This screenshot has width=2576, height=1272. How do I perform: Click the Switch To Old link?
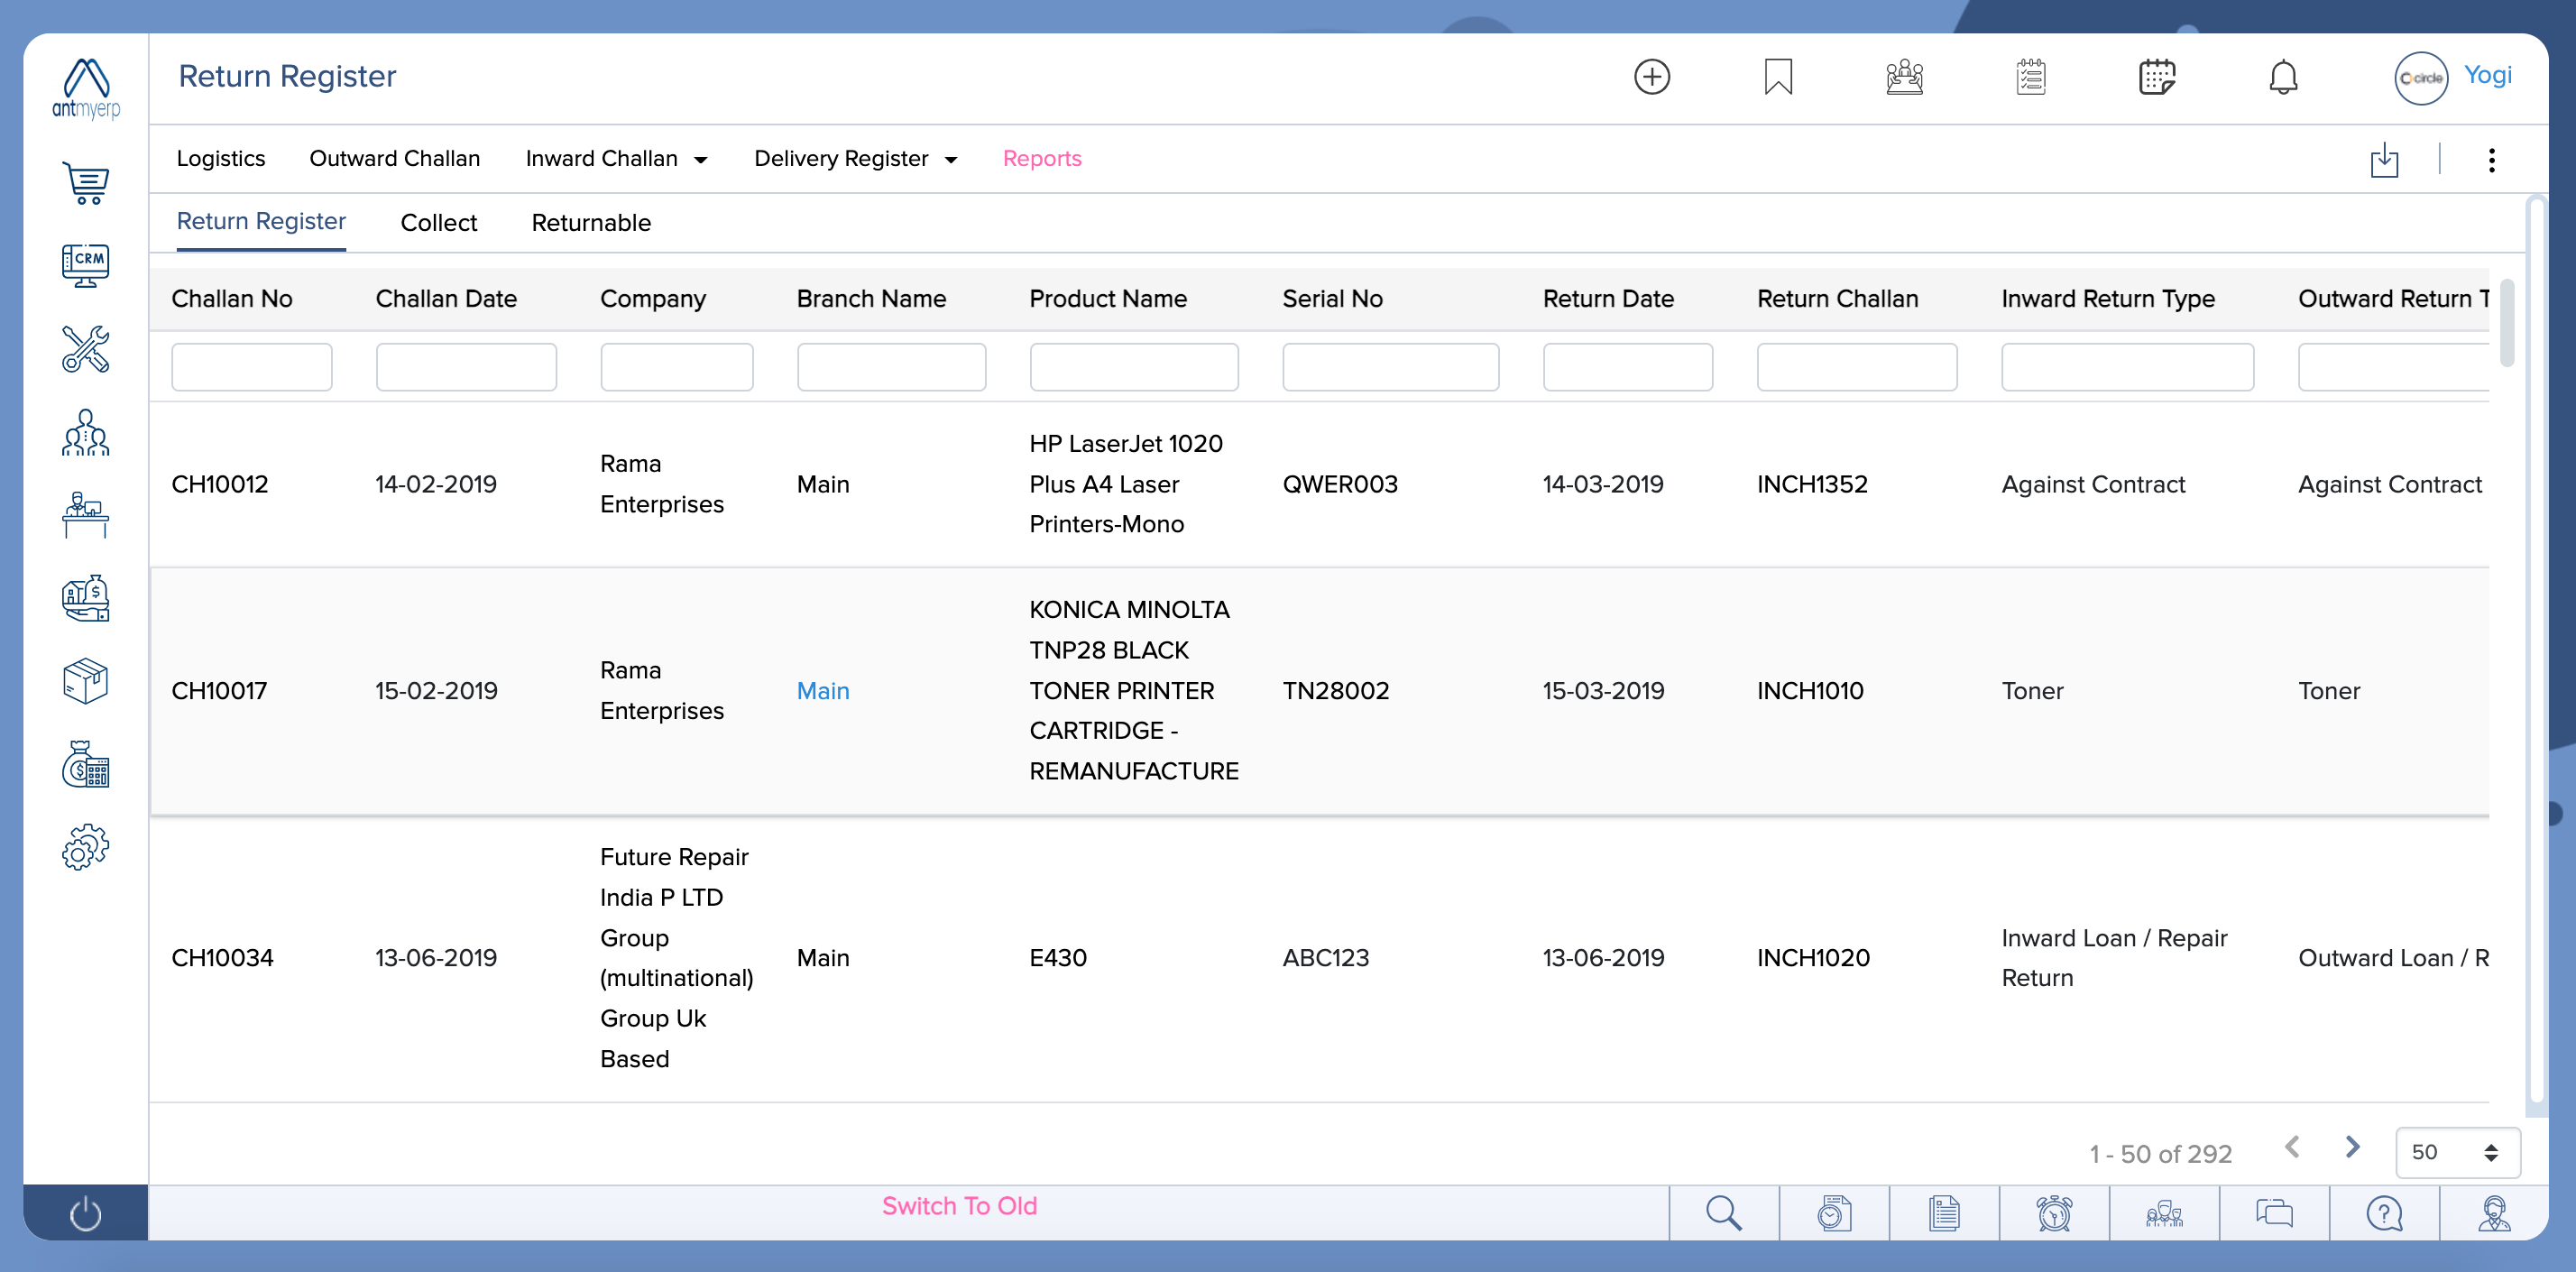point(958,1206)
